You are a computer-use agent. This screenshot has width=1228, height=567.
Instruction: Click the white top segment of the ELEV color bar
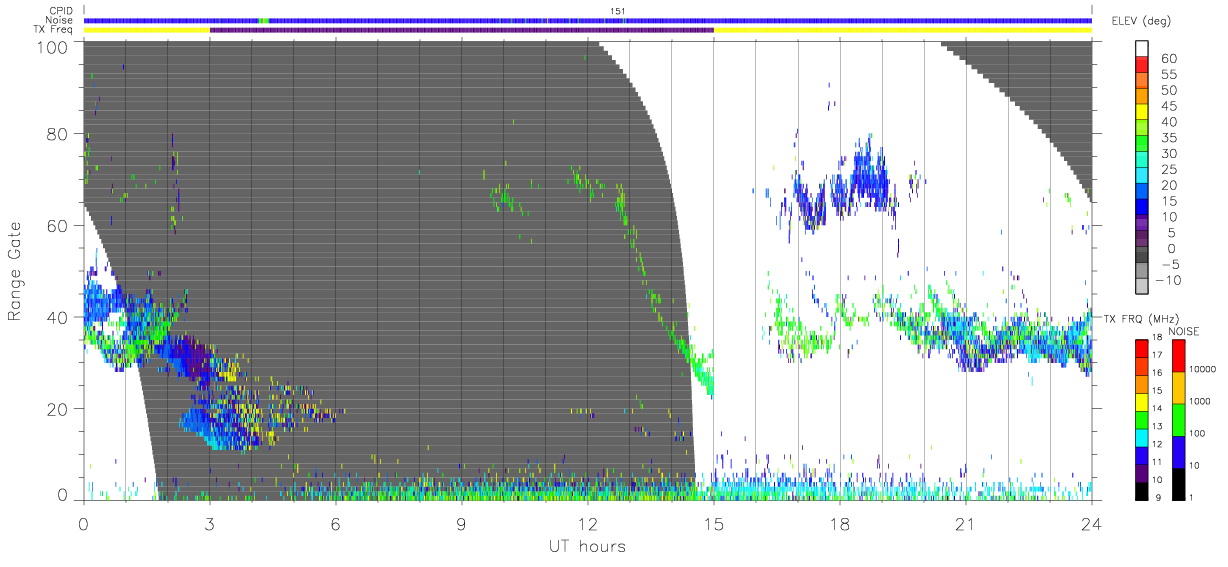pyautogui.click(x=1141, y=50)
